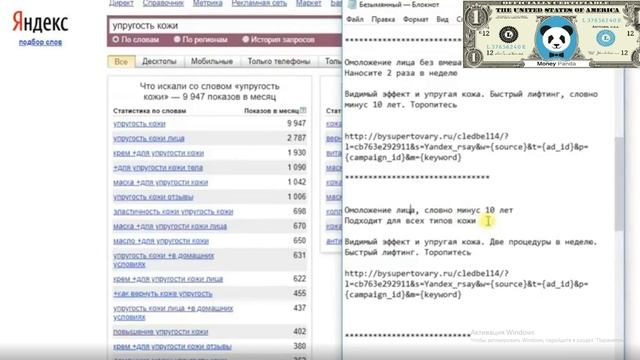
Task: Click the keyword 'повышение упругости кожи'
Action: tap(160, 332)
